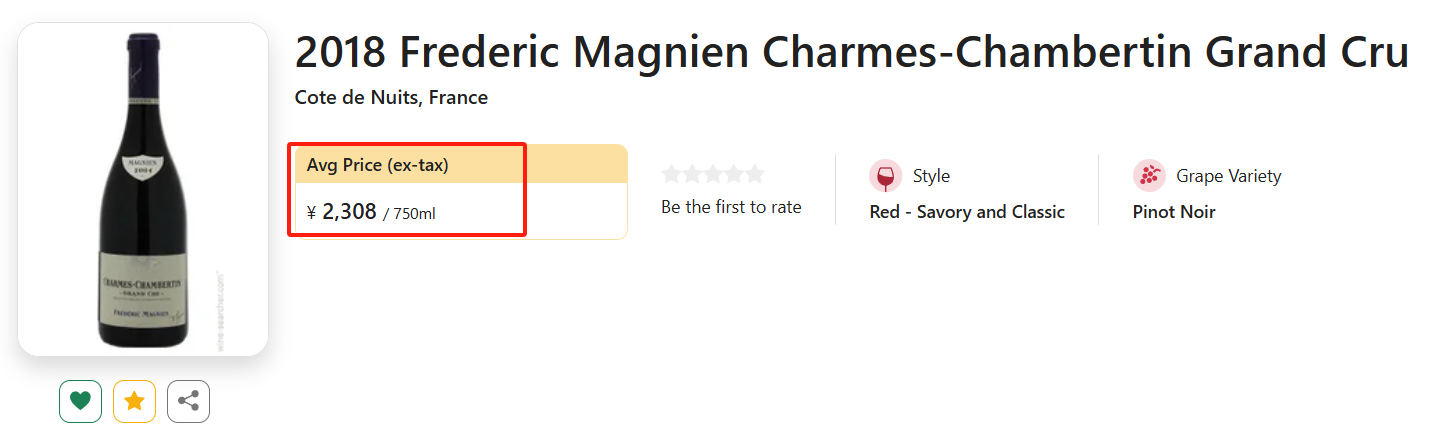Viewport: 1429px width, 429px height.
Task: Open the share icon
Action: [188, 402]
